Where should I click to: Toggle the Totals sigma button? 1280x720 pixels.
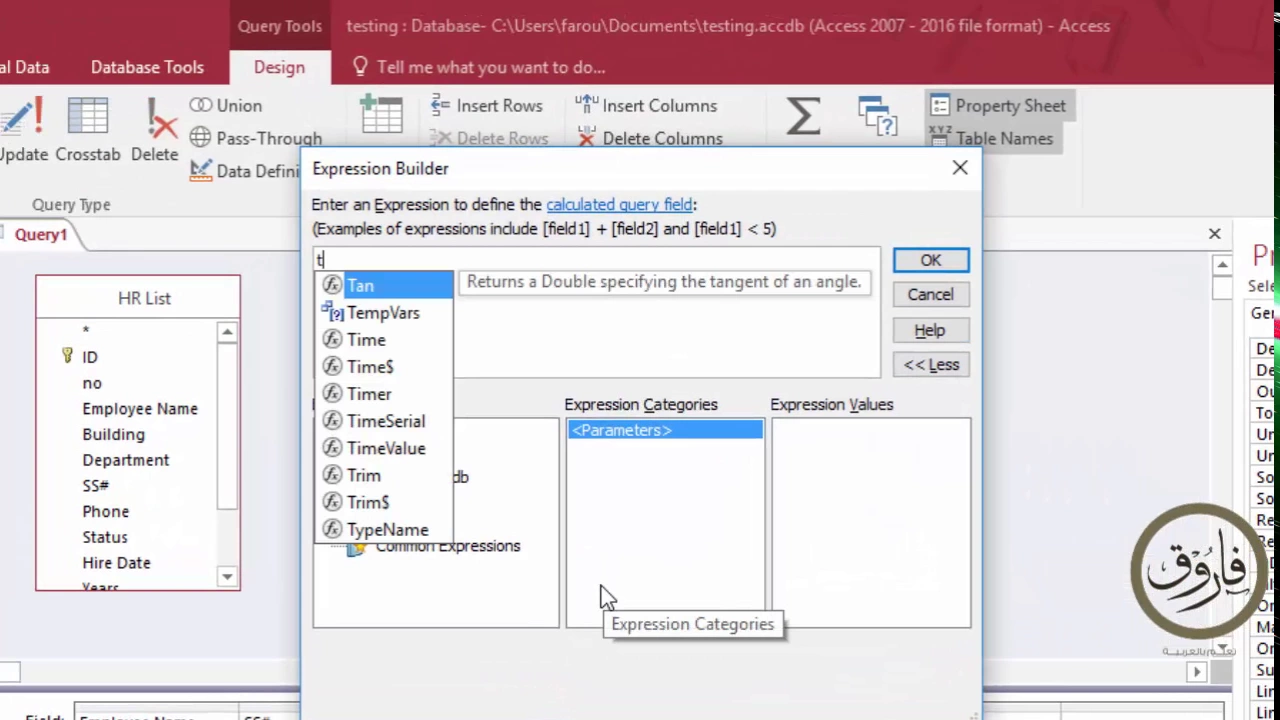click(x=803, y=116)
